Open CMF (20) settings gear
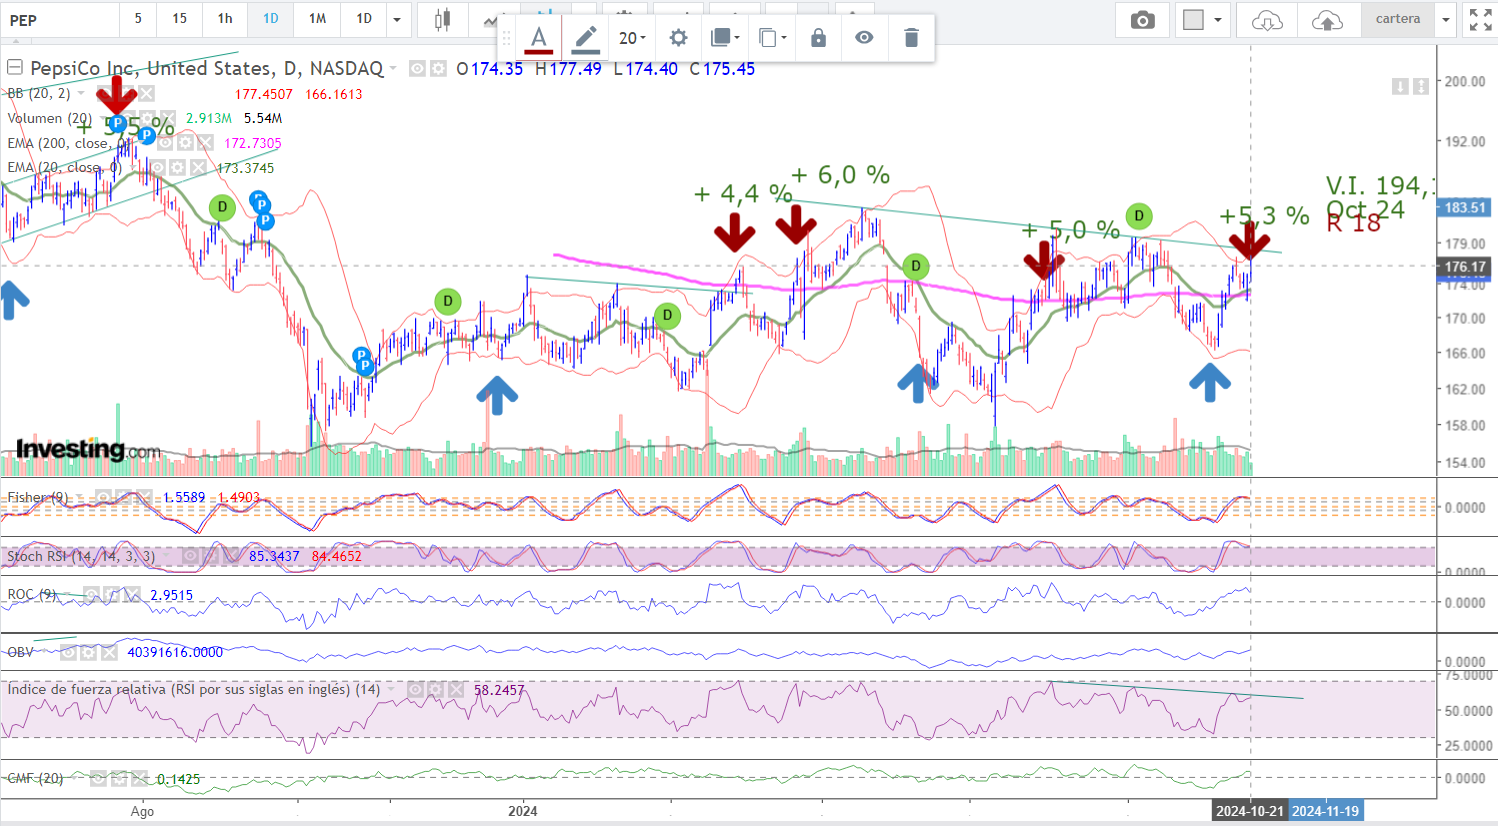This screenshot has width=1498, height=826. [x=118, y=778]
